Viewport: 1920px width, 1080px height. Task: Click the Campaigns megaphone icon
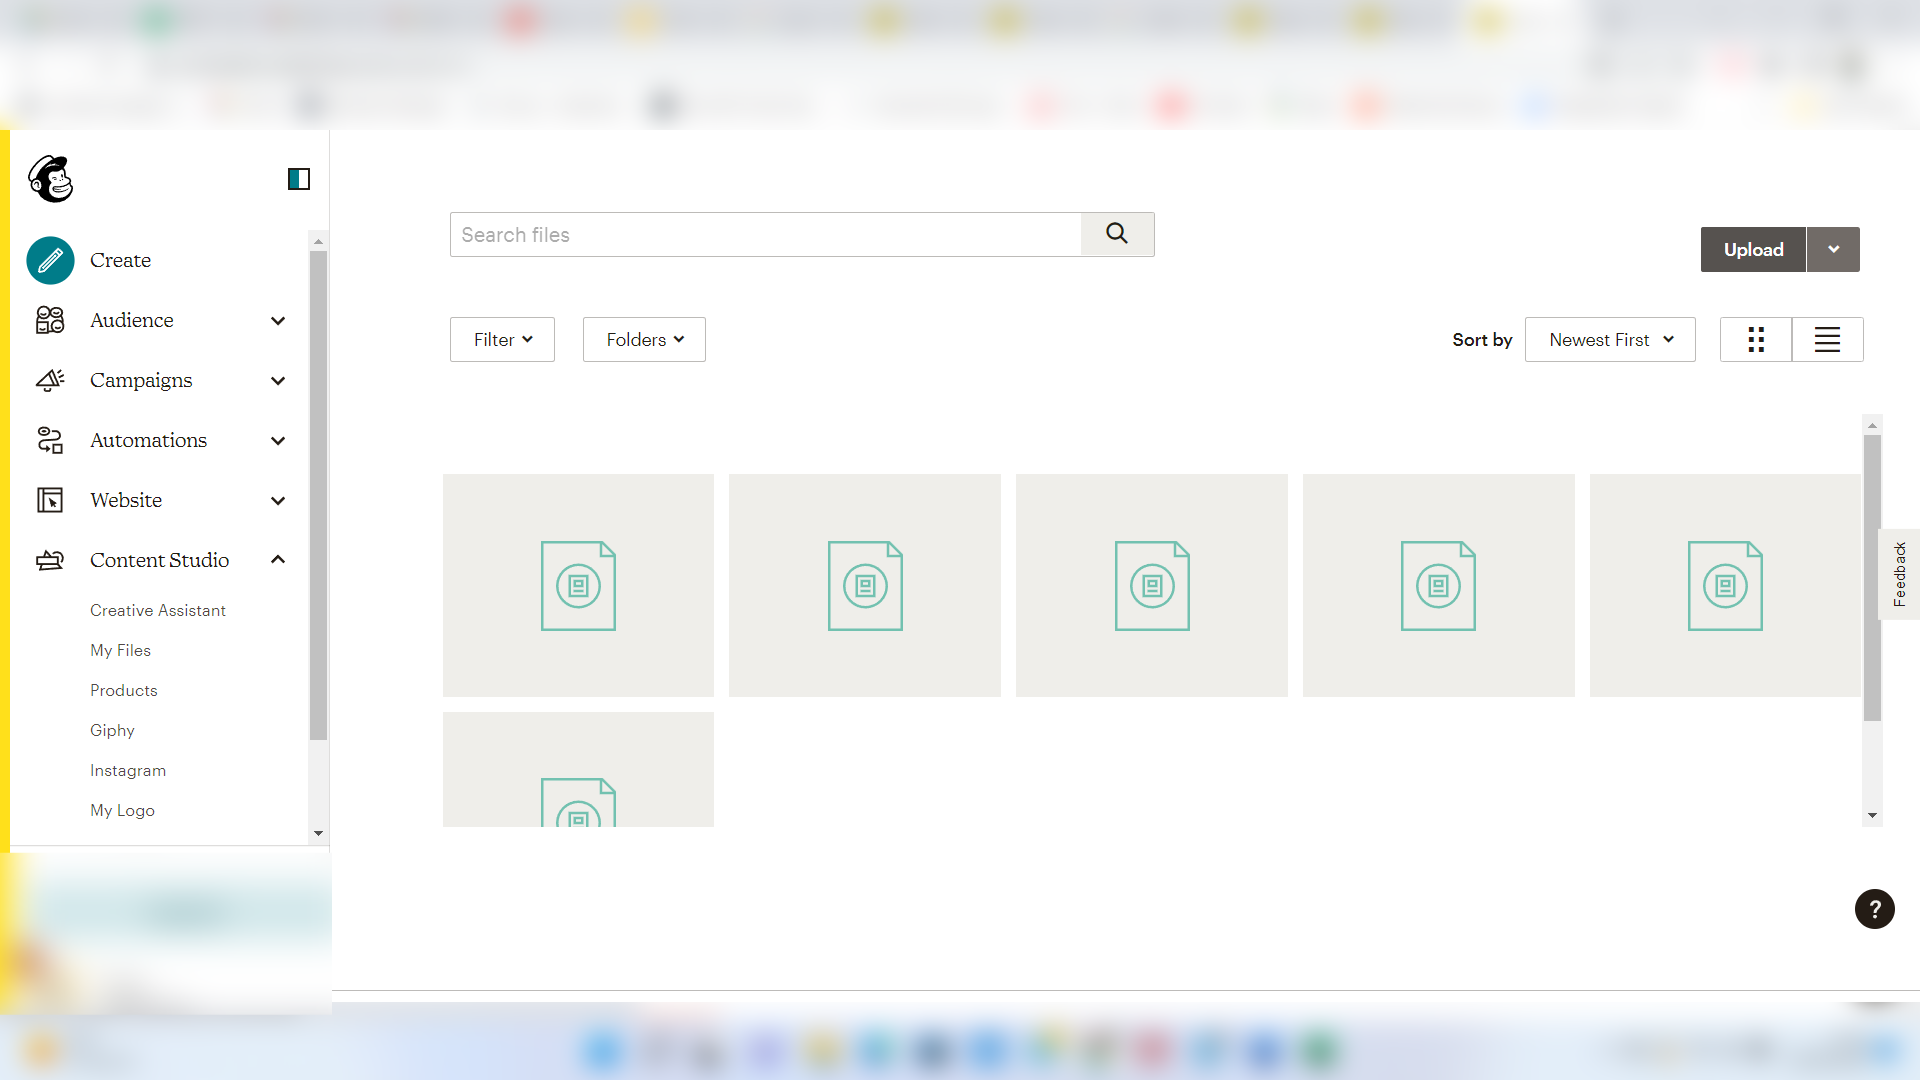(50, 380)
